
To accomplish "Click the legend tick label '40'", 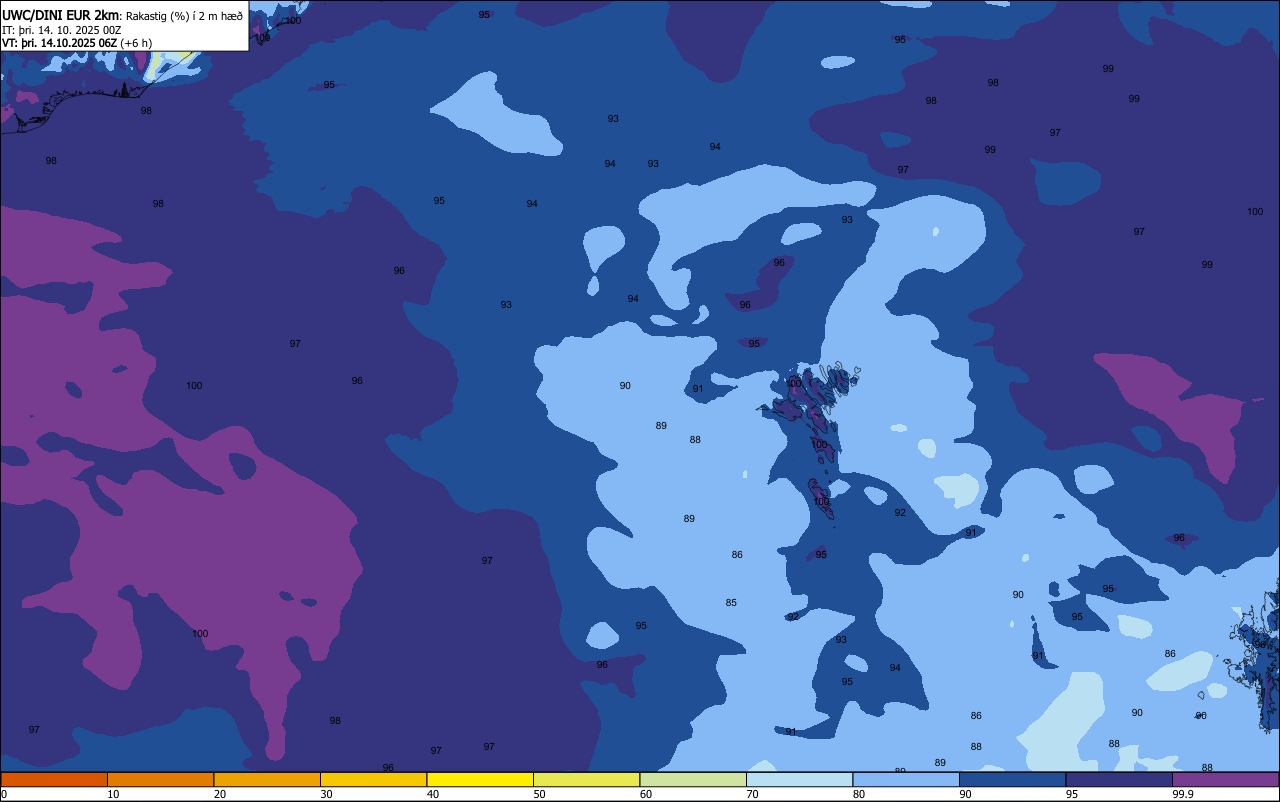I will [433, 794].
